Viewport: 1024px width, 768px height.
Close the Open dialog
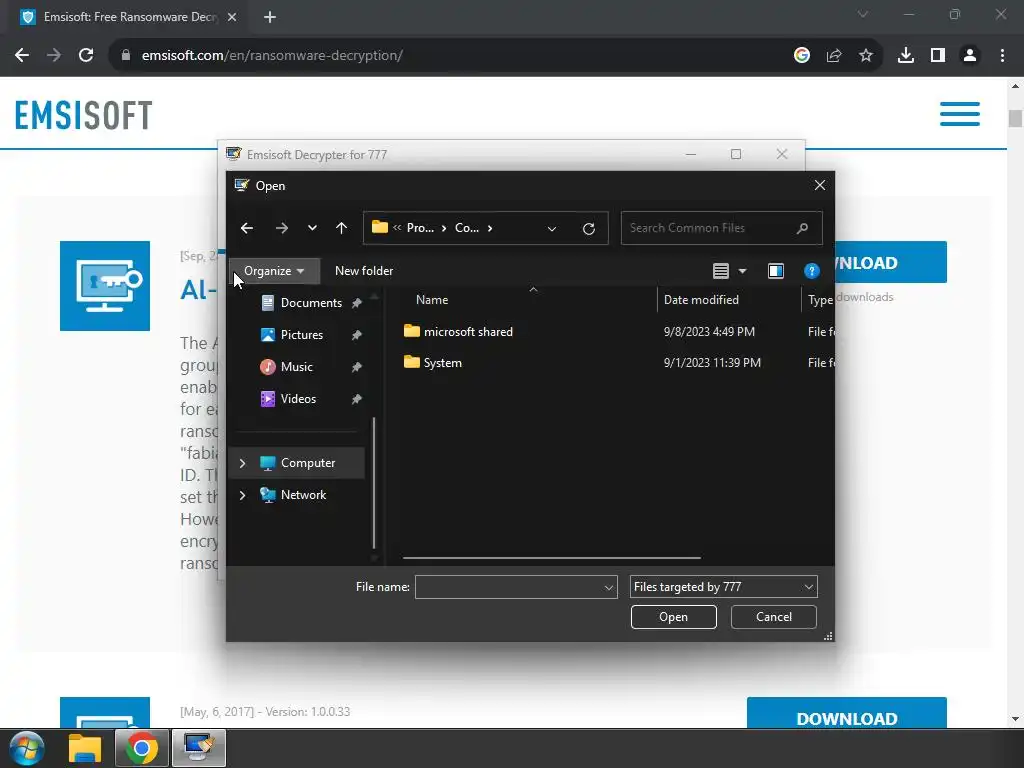(820, 185)
